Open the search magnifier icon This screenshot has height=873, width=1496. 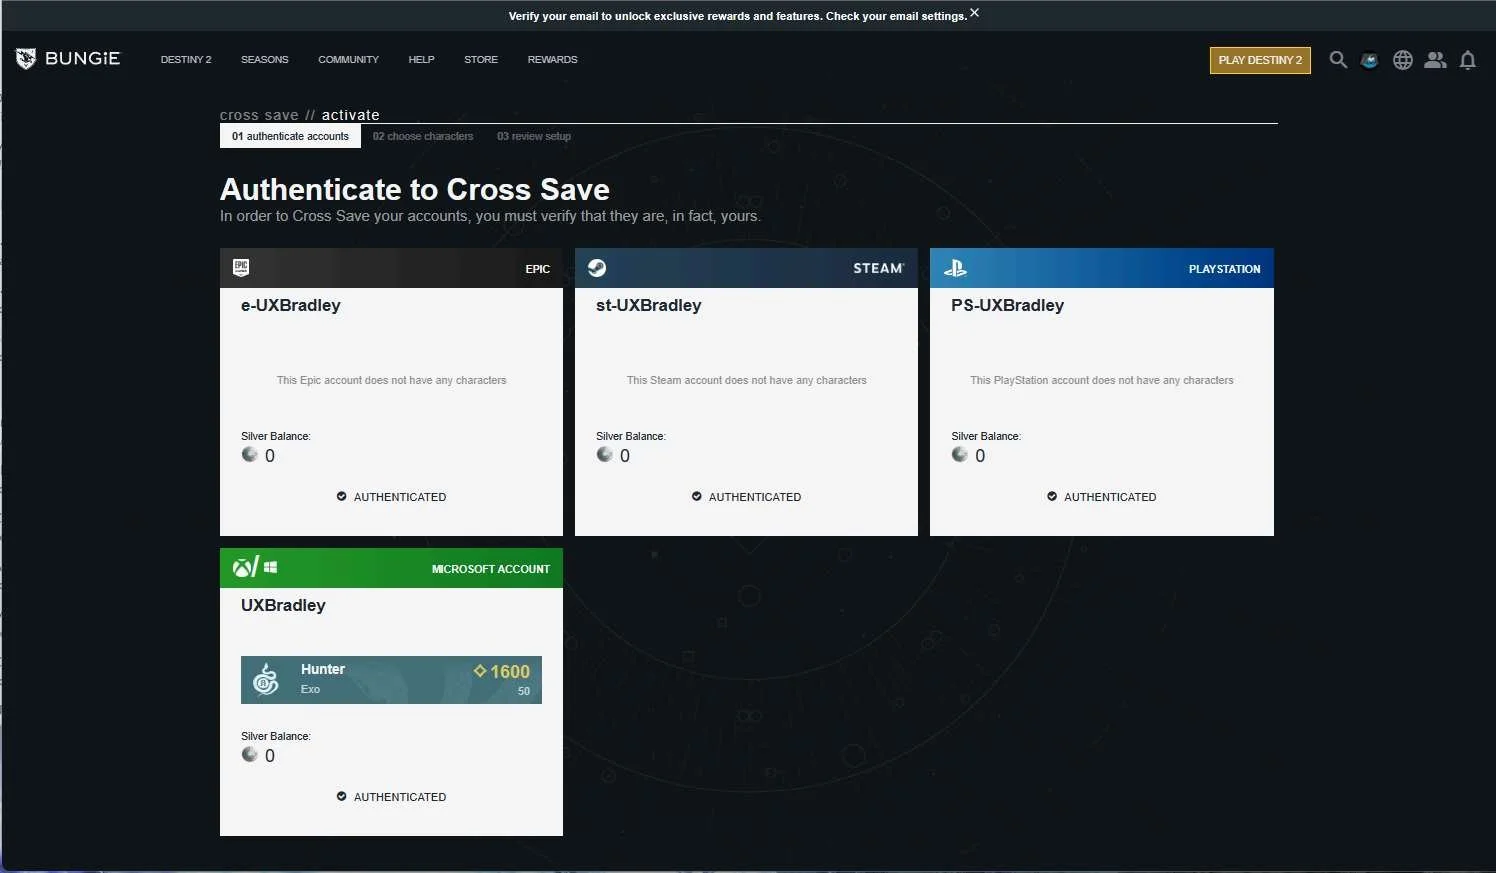click(1338, 60)
